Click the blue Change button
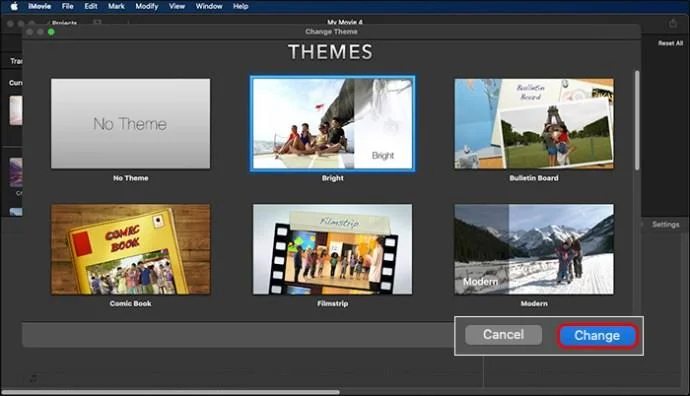This screenshot has height=396, width=690. click(x=597, y=336)
